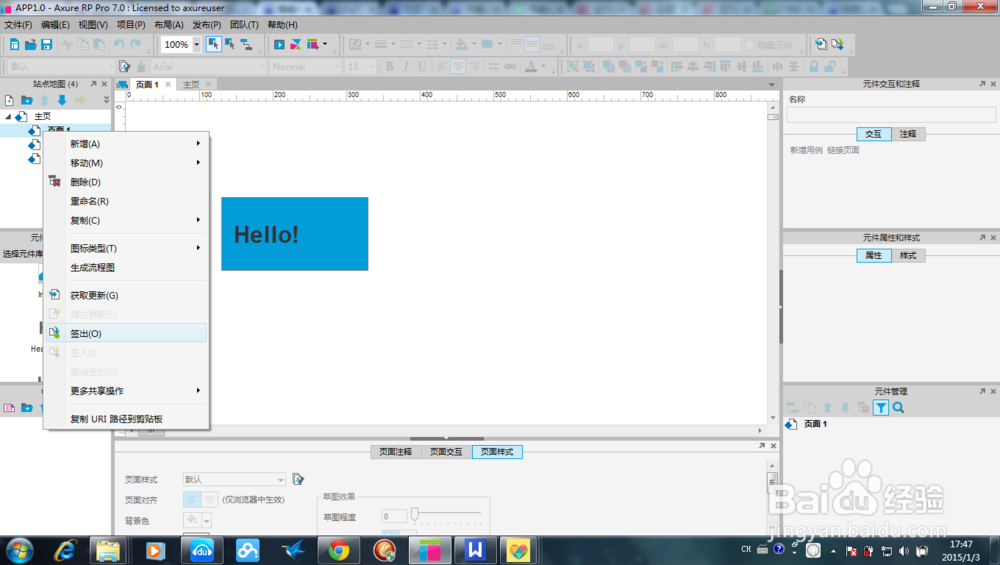Toggle the left page alignment button

tap(192, 499)
